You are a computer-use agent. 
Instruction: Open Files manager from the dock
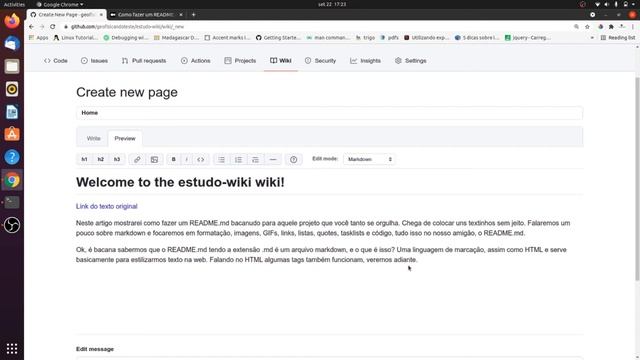12,66
